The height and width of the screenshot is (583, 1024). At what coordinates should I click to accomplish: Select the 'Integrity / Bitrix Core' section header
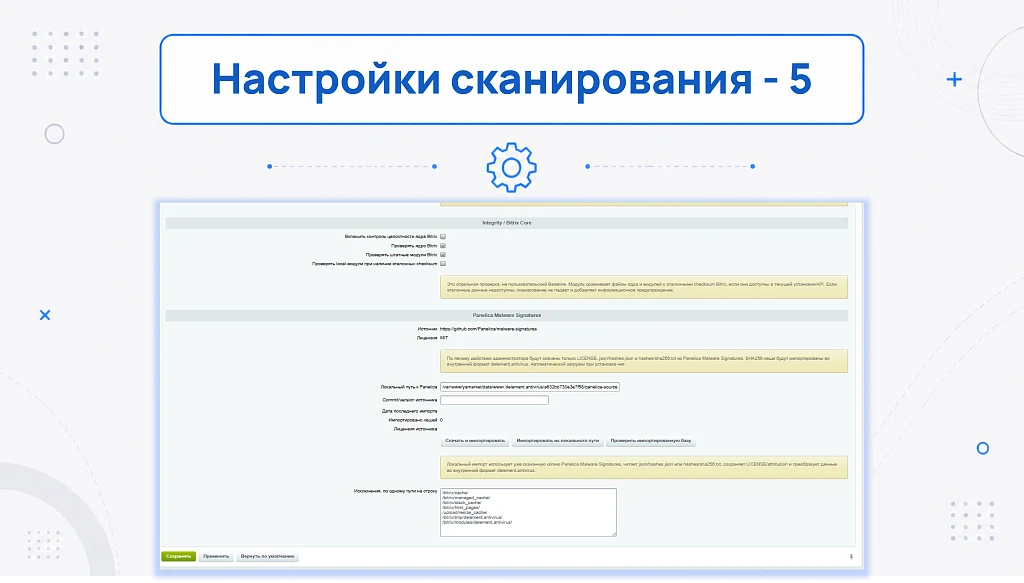(x=507, y=223)
